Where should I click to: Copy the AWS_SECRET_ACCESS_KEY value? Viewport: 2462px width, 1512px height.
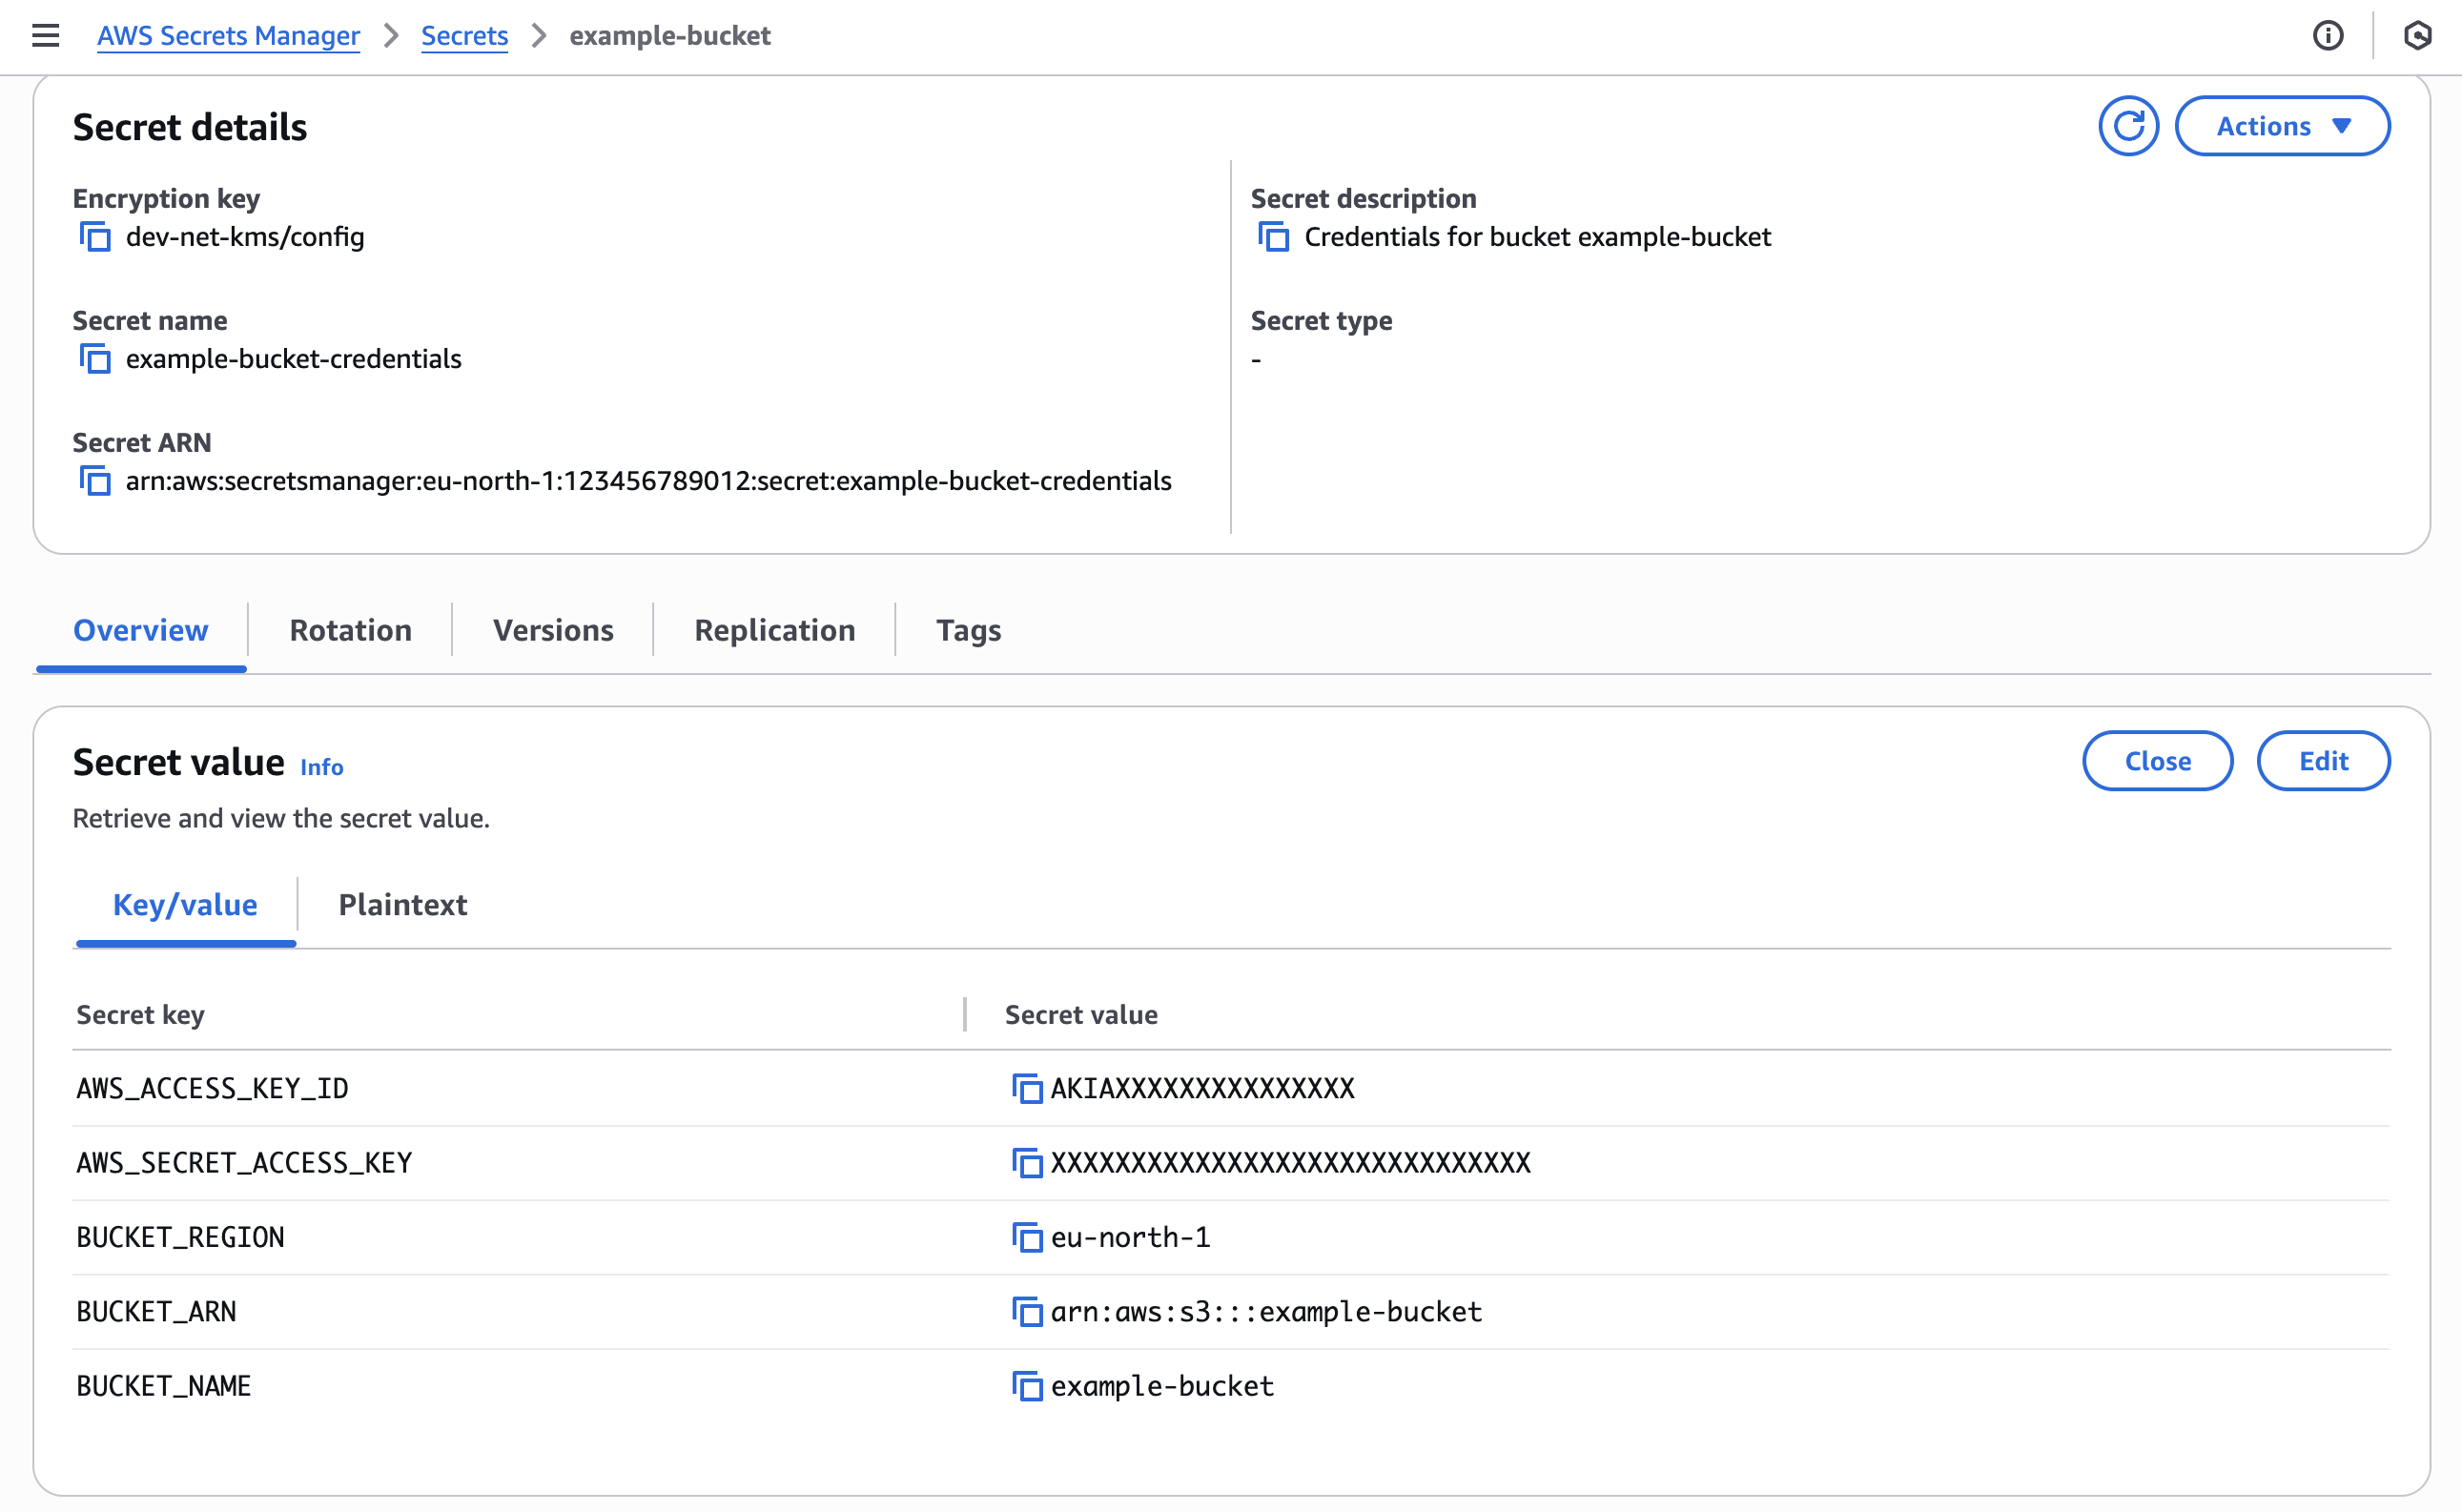[1026, 1162]
